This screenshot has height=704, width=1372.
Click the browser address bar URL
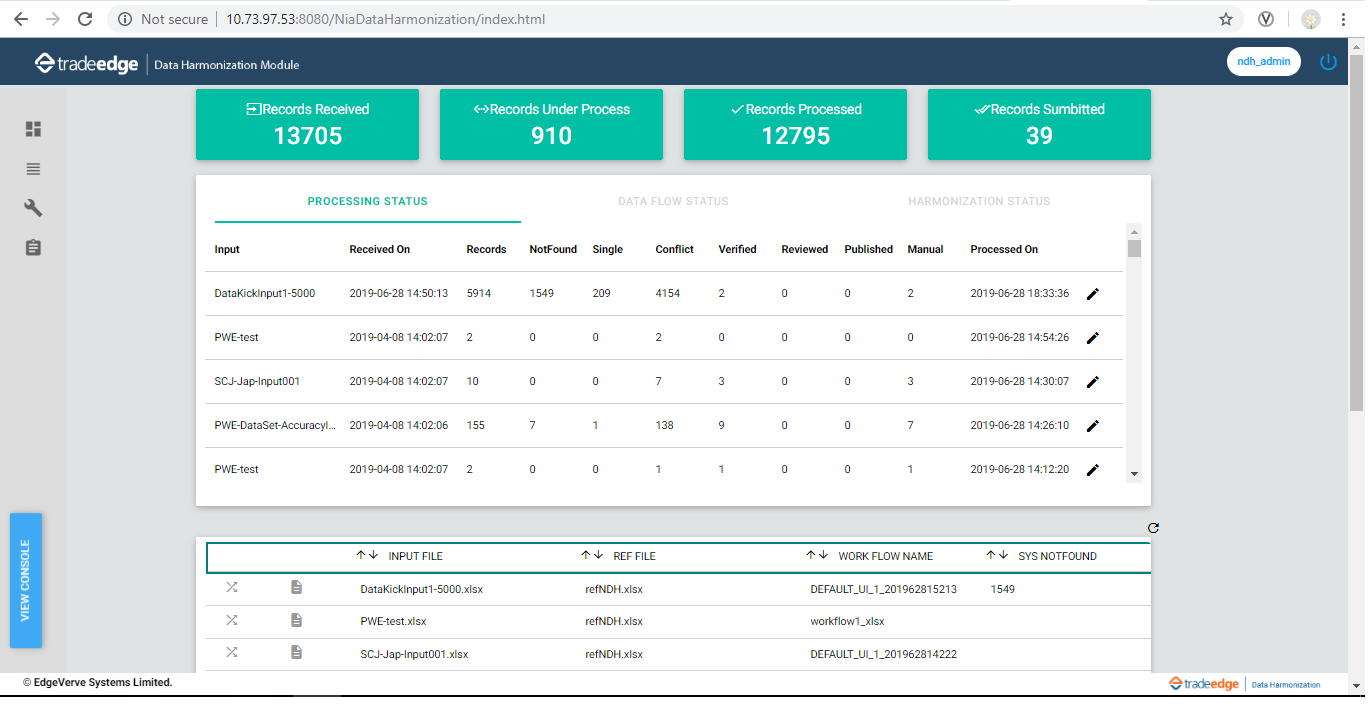(x=385, y=19)
